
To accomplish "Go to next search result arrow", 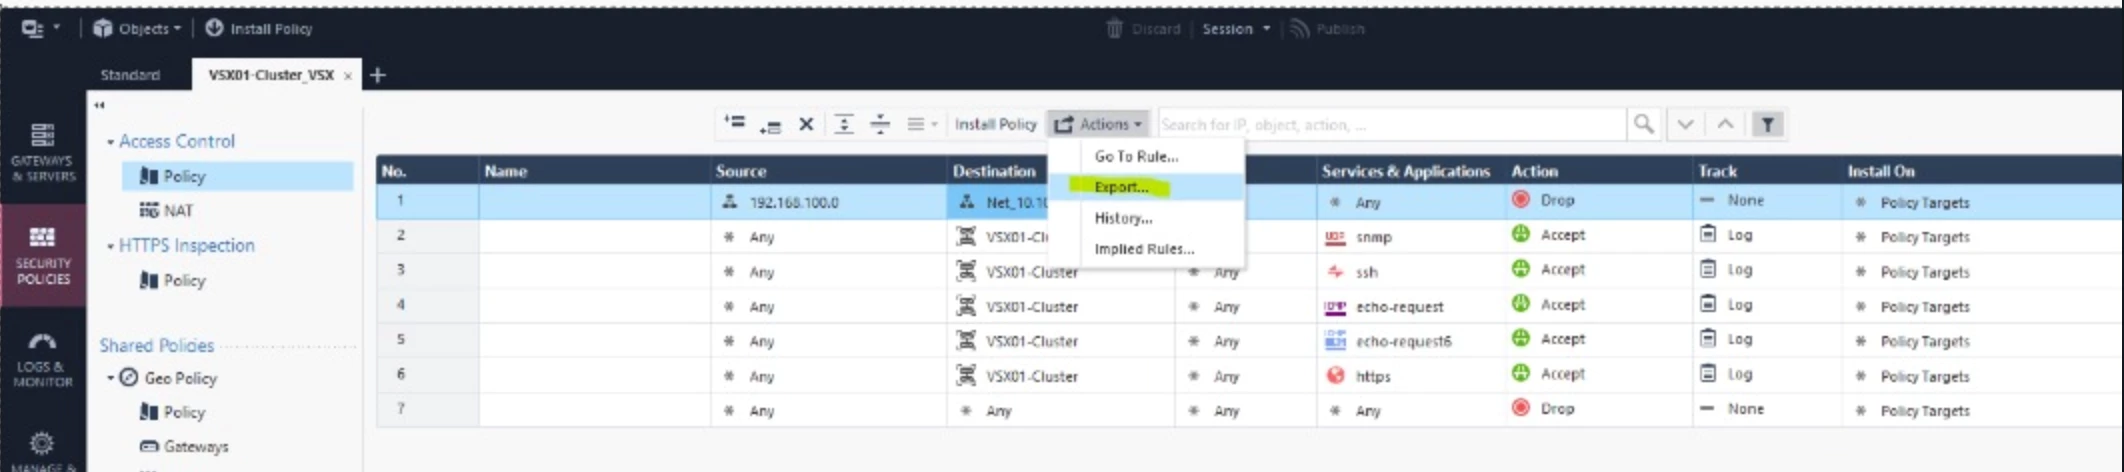I will coord(1686,124).
